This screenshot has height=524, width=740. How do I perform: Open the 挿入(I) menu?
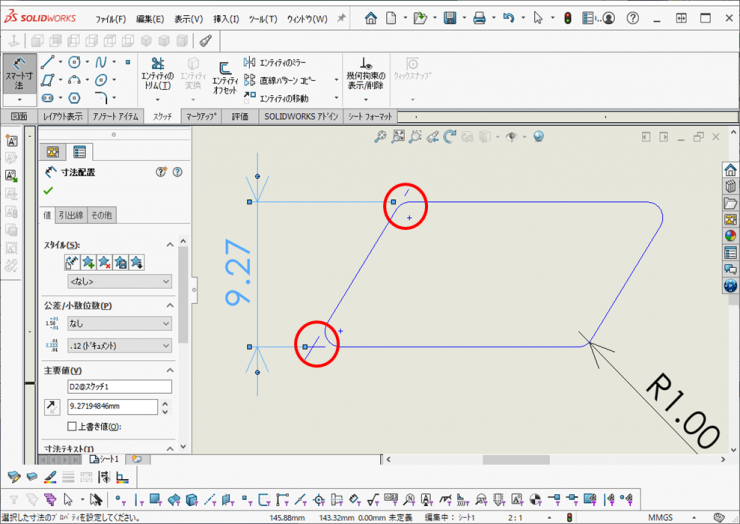226,19
